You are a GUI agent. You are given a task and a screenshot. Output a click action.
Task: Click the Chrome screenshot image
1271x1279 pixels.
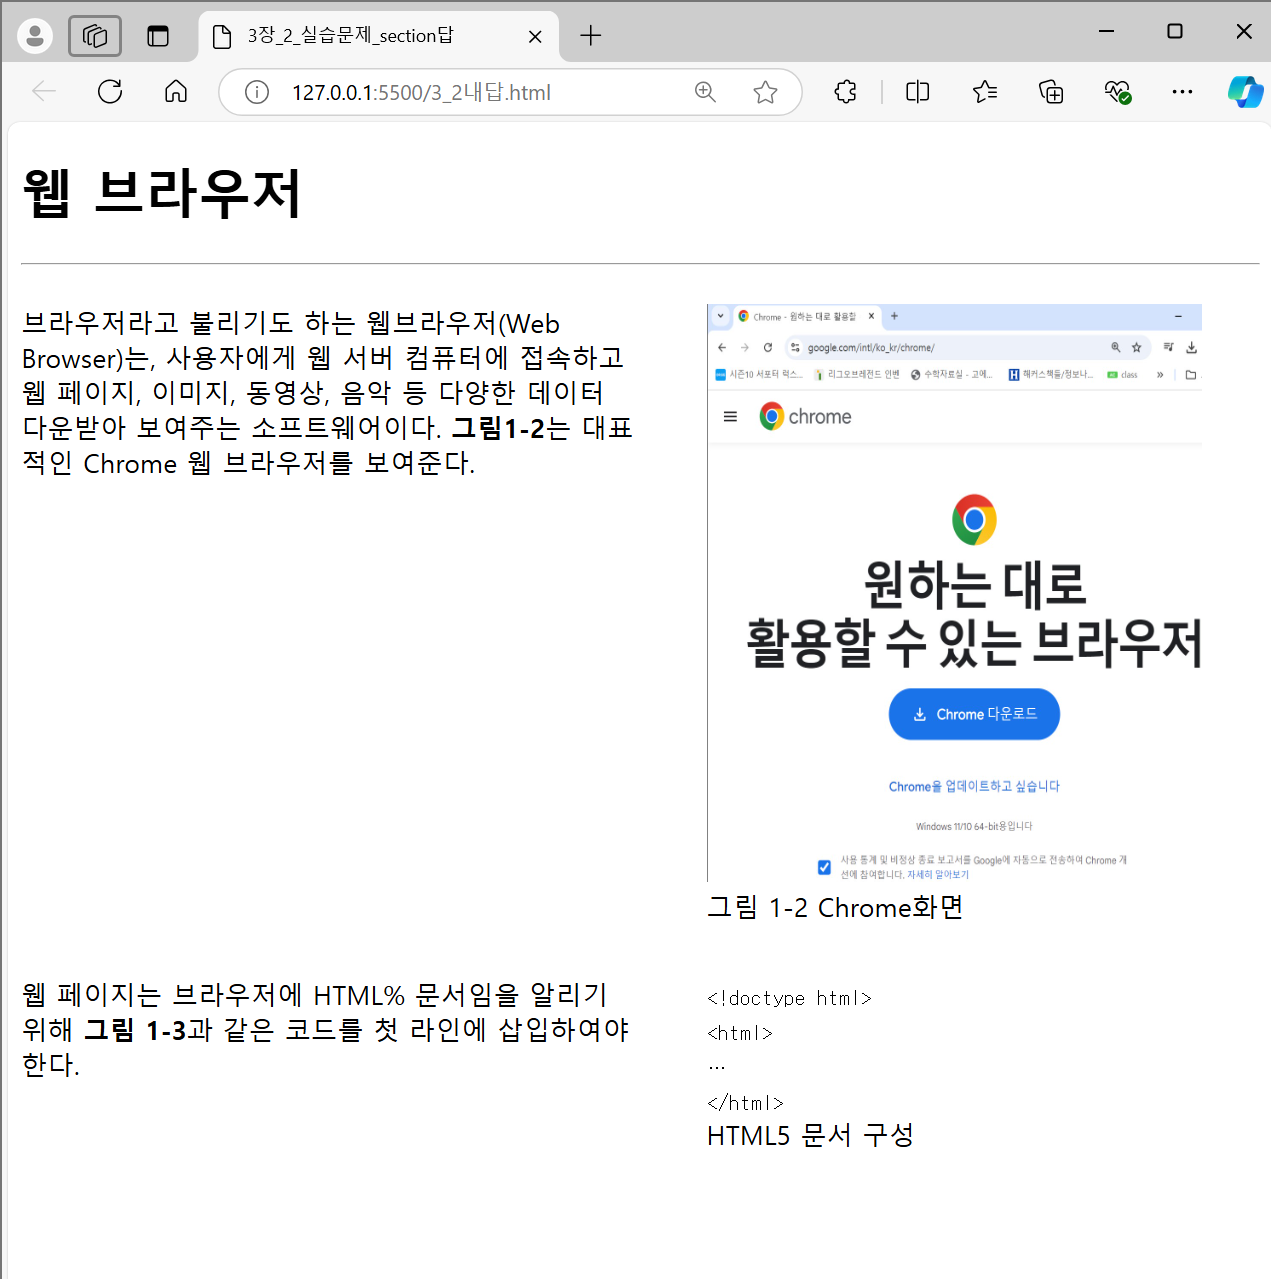tap(954, 593)
